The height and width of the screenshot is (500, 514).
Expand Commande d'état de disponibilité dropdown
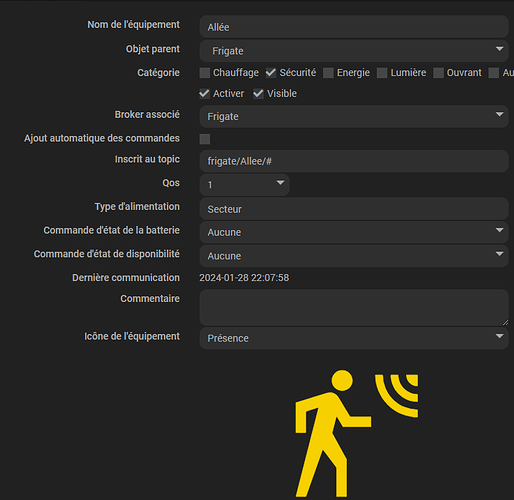pyautogui.click(x=354, y=256)
